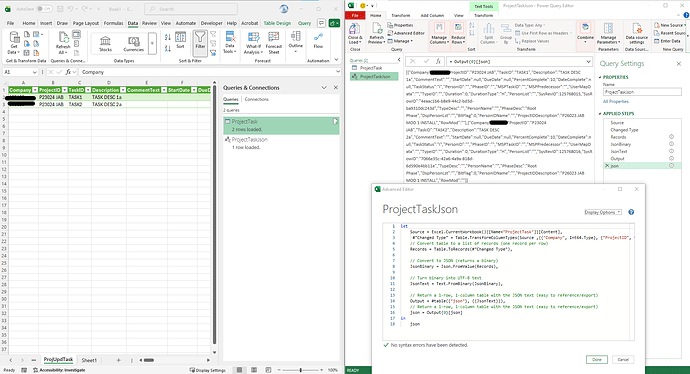Open Data Tools in Excel ribbon
Image resolution: width=690 pixels, height=374 pixels.
point(230,43)
